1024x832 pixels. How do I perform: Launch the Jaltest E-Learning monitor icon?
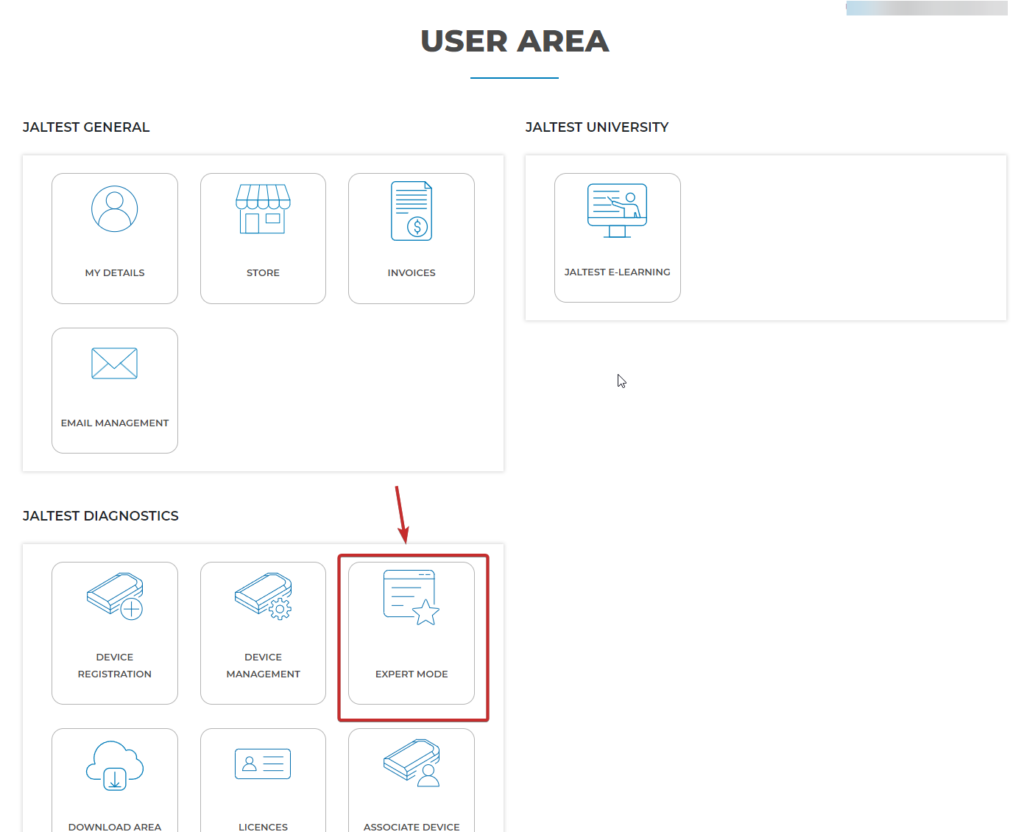(x=617, y=210)
